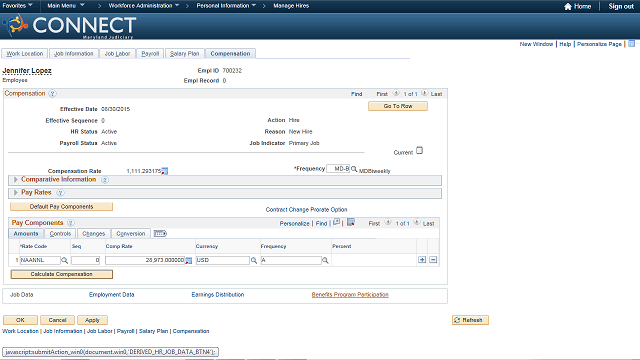Select Manage Hires breadcrumb

(291, 6)
